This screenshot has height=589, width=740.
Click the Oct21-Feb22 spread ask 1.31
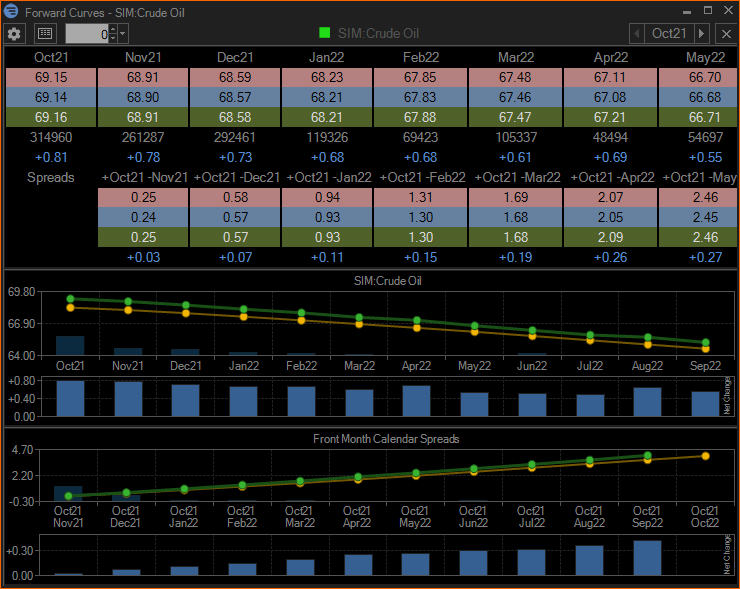coord(420,198)
